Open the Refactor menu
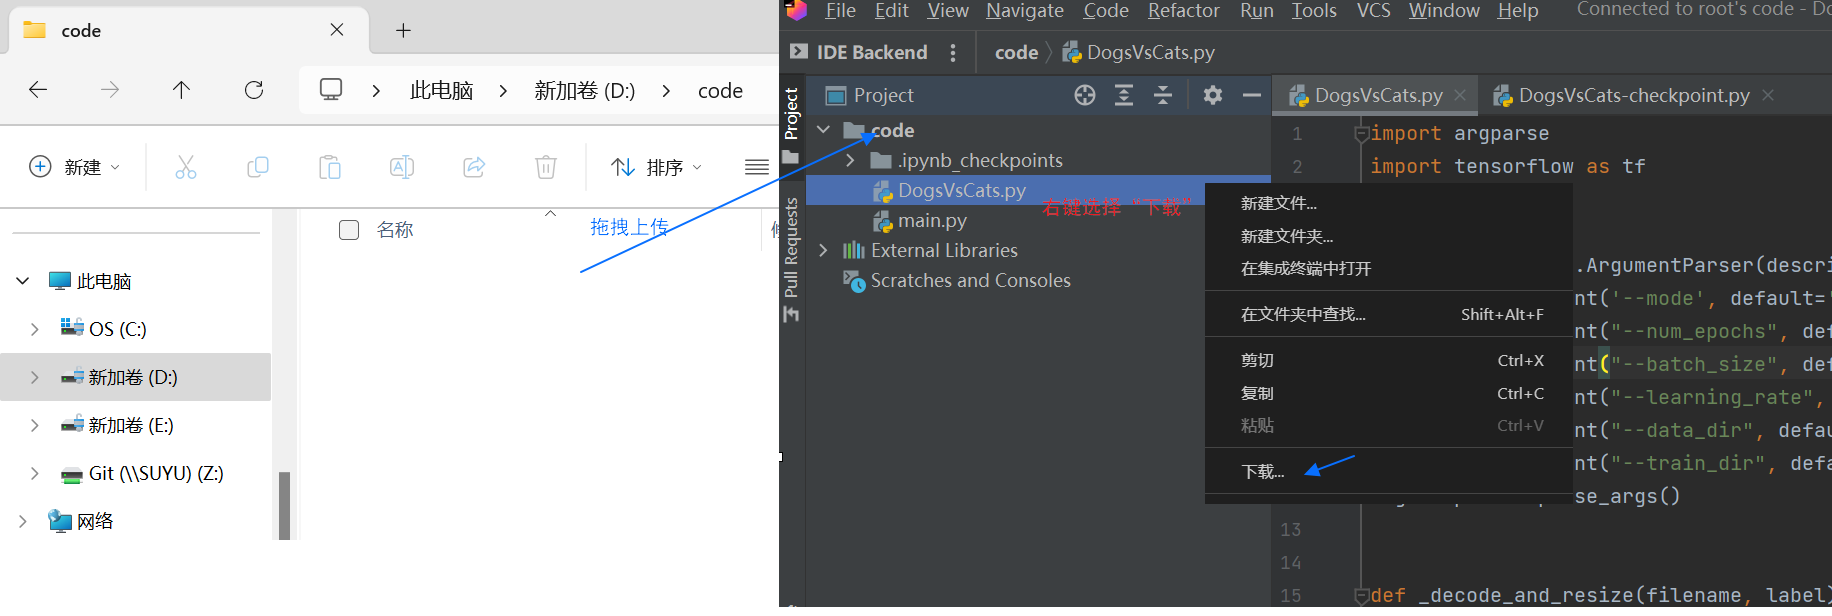The image size is (1832, 616). coord(1183,11)
